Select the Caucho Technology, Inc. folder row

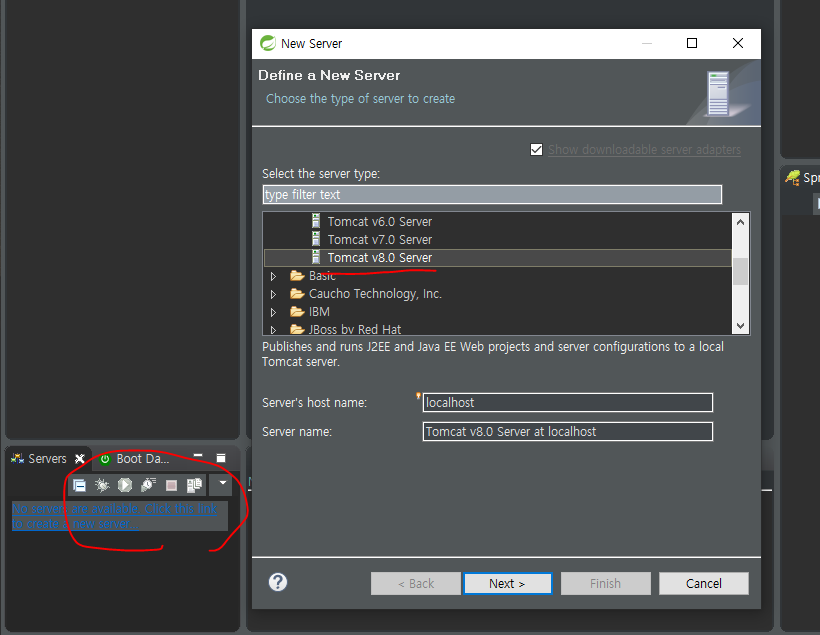[375, 294]
